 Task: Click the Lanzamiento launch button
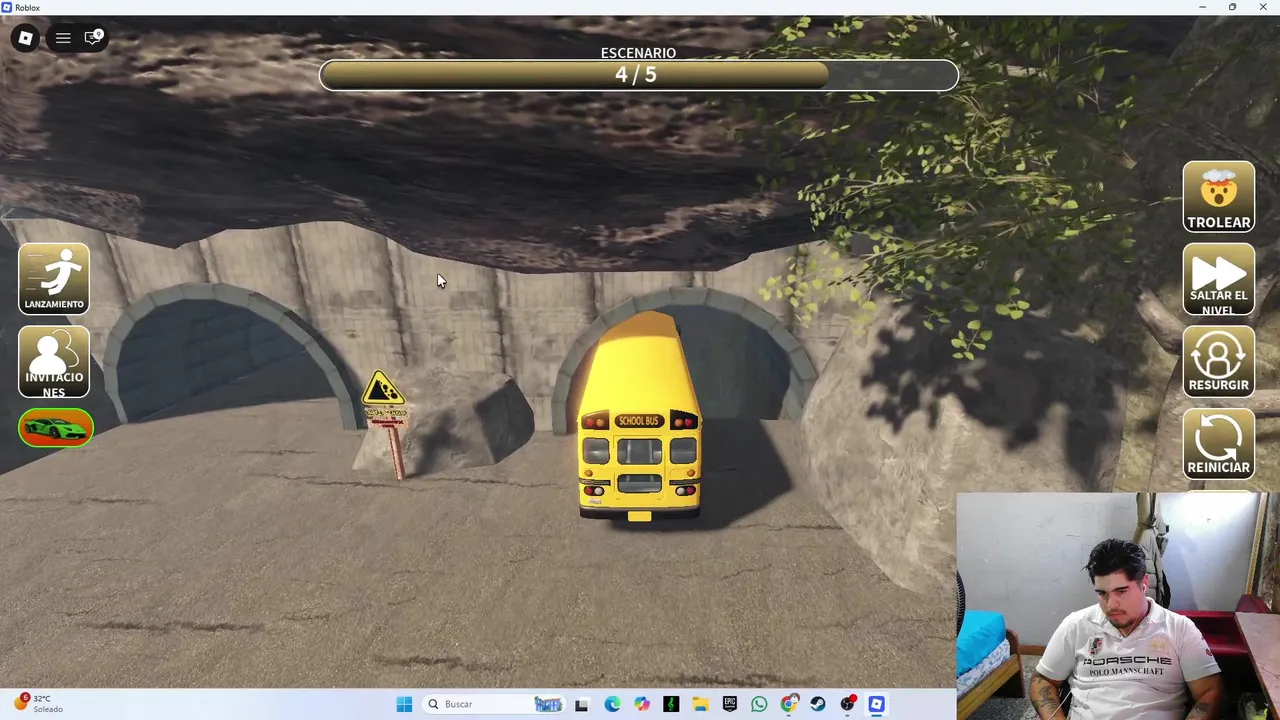click(54, 279)
